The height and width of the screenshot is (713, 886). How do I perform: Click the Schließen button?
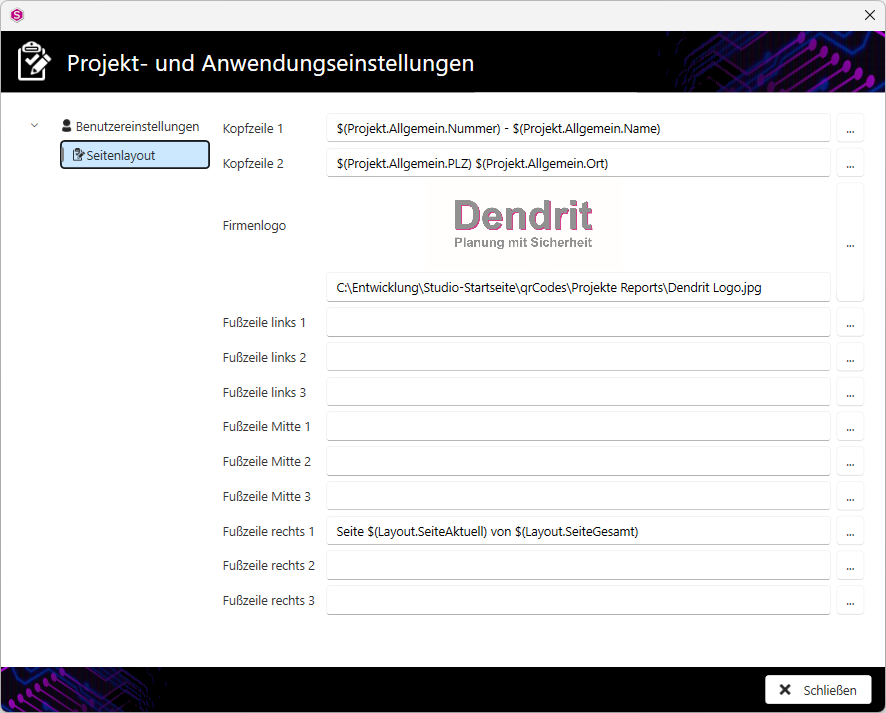pos(818,689)
